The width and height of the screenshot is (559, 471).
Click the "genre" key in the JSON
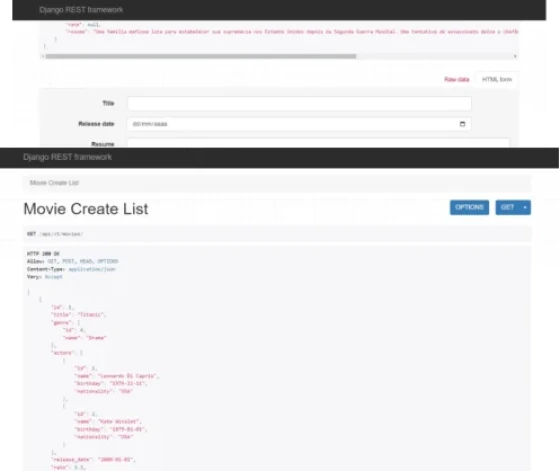[61, 323]
